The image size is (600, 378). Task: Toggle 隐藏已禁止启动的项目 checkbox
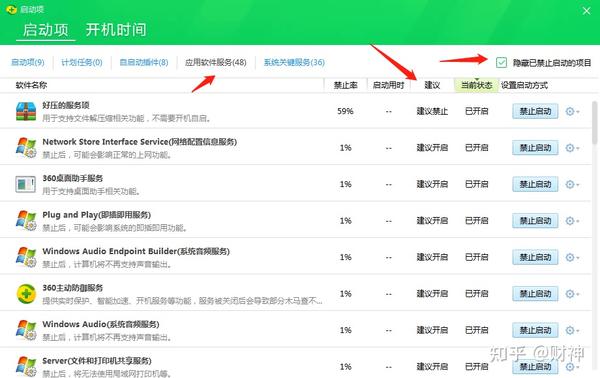pyautogui.click(x=501, y=62)
